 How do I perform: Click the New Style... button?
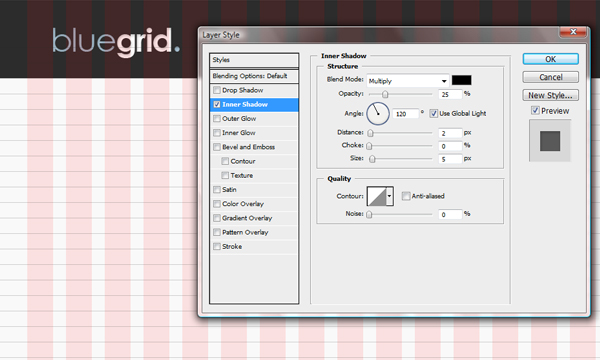point(551,95)
